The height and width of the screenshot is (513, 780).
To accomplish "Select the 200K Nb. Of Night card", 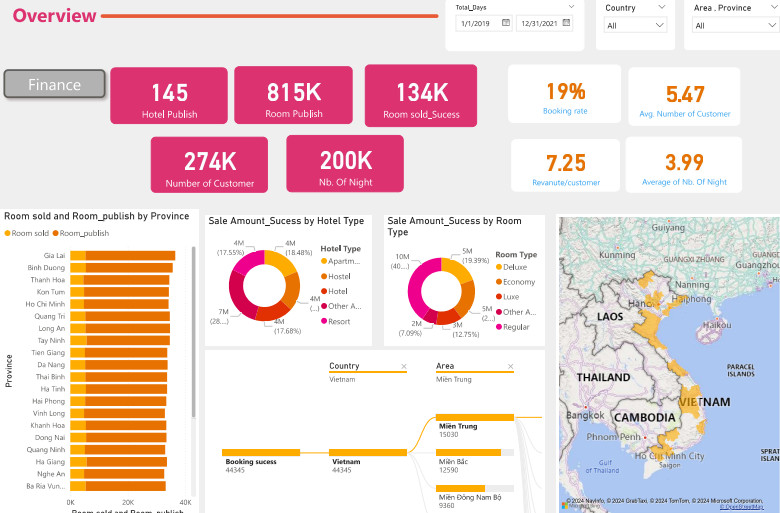I will [x=345, y=164].
